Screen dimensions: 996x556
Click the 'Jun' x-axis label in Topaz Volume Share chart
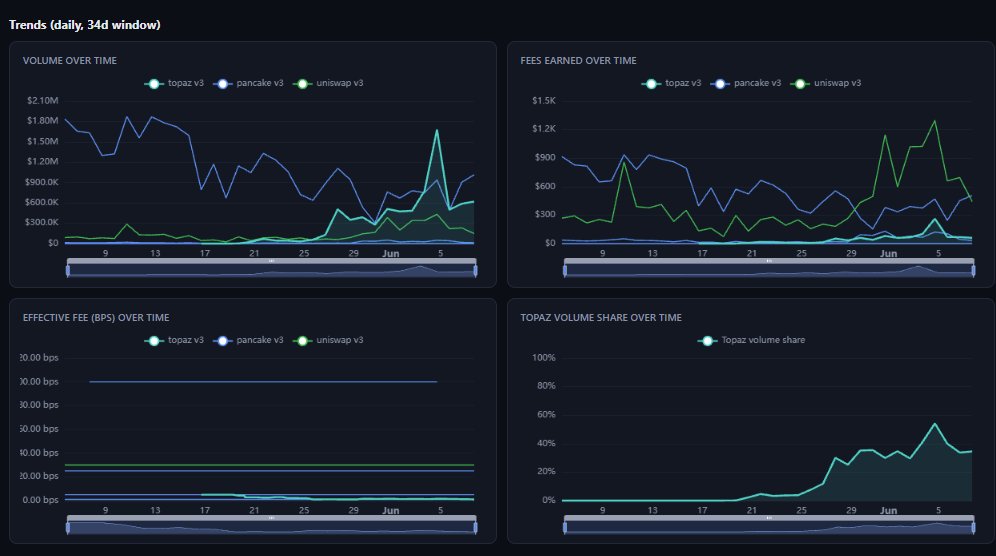coord(888,510)
